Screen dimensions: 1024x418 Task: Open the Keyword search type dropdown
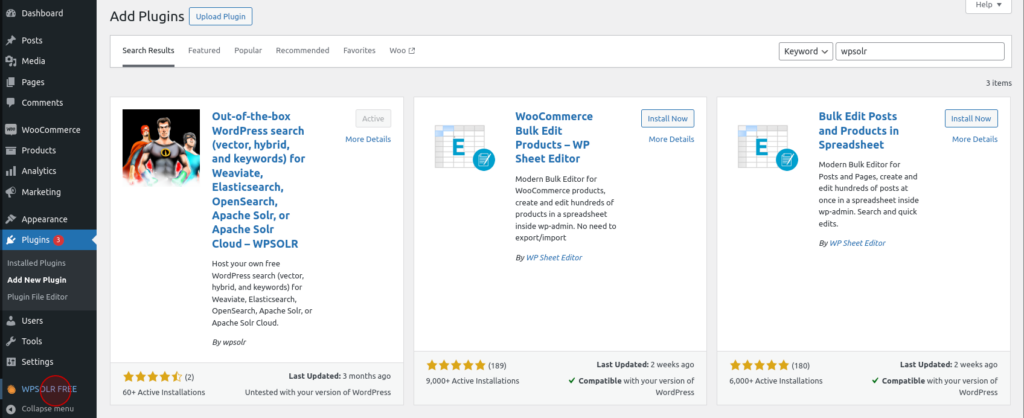pos(805,51)
